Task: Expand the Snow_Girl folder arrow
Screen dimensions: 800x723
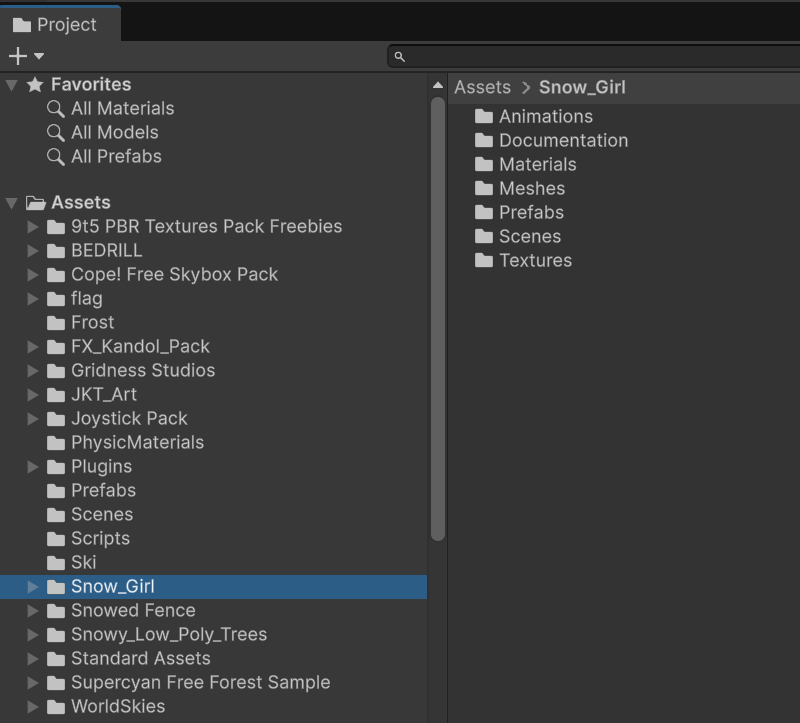Action: point(33,587)
